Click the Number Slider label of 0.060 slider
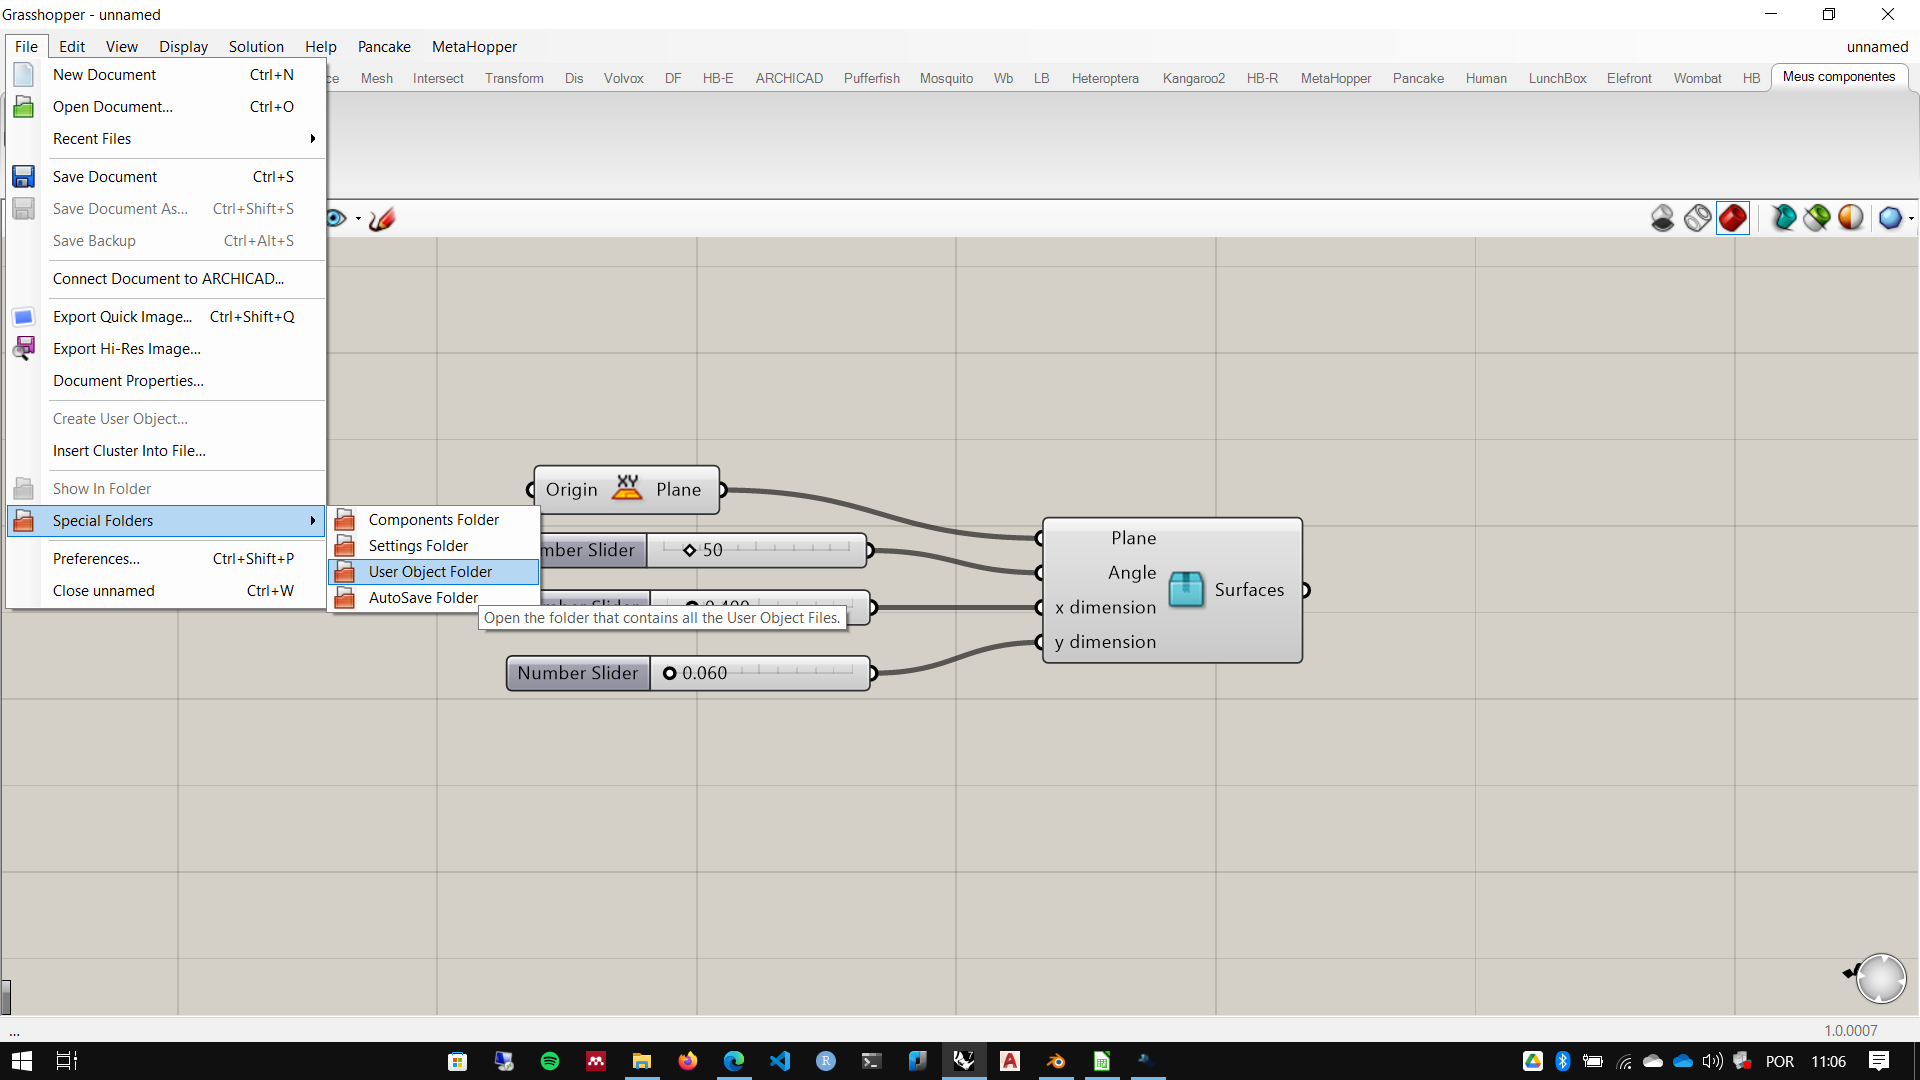 [x=578, y=674]
